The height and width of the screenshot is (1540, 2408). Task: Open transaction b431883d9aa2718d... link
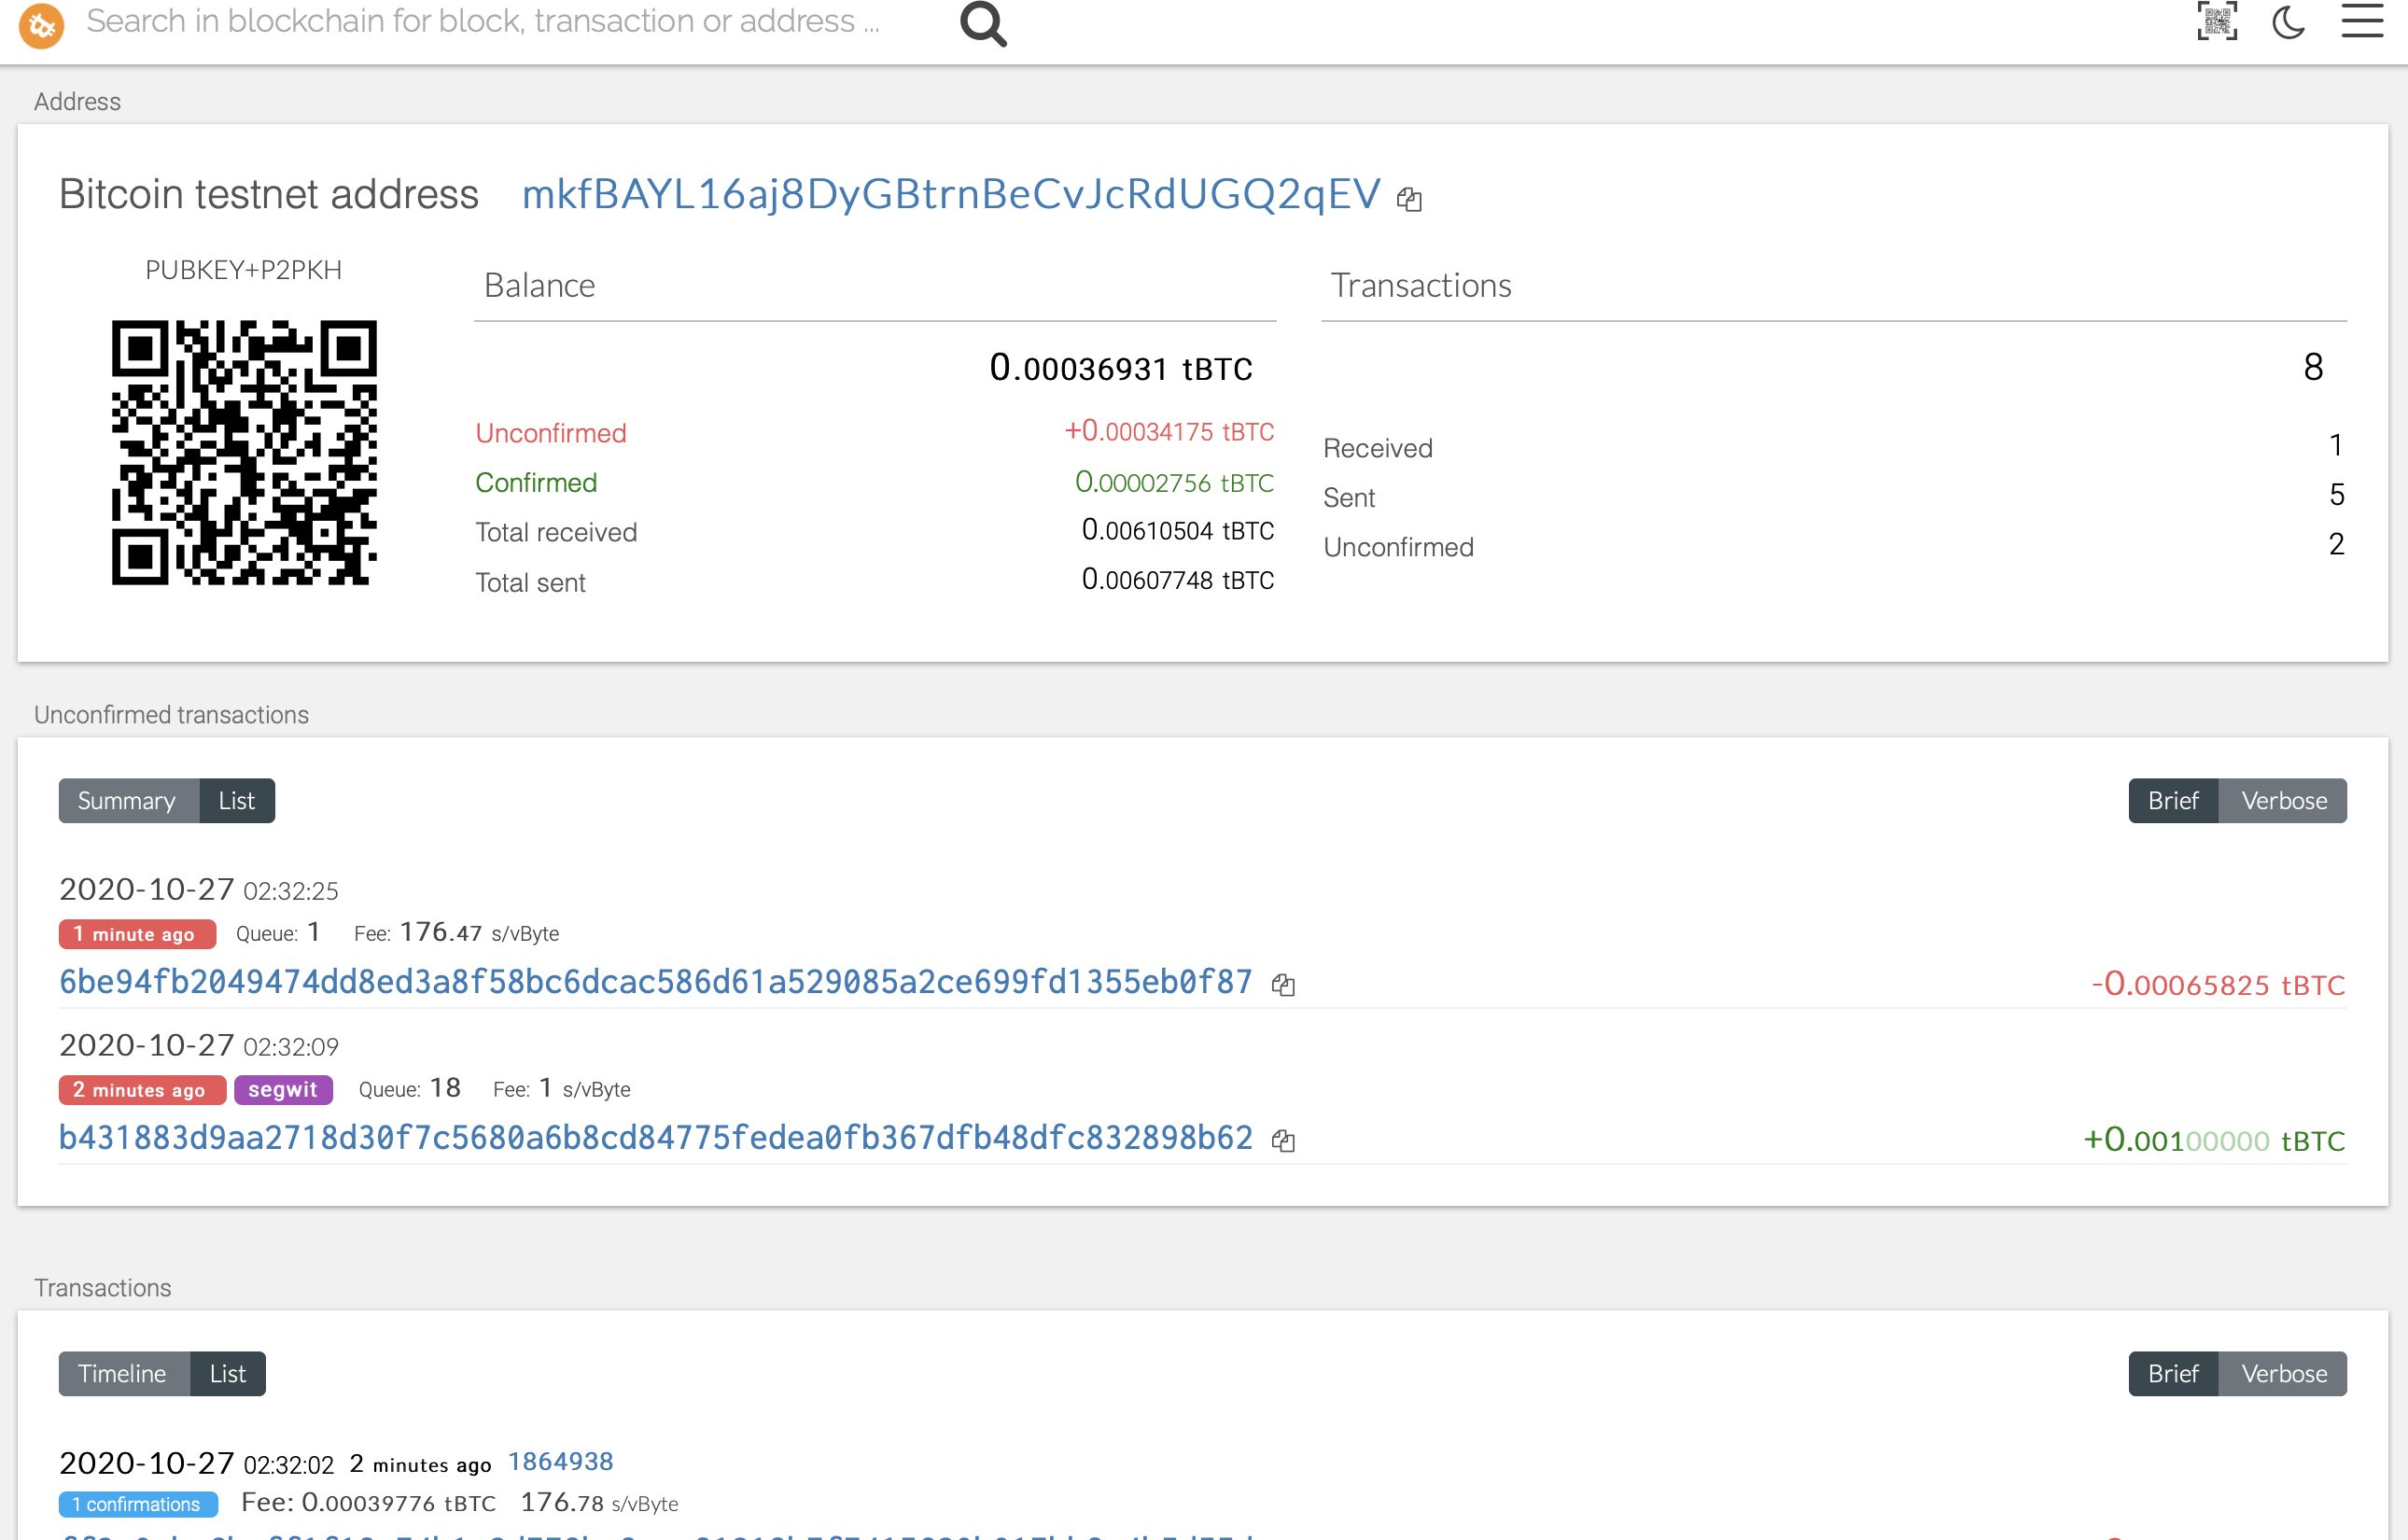tap(655, 1138)
